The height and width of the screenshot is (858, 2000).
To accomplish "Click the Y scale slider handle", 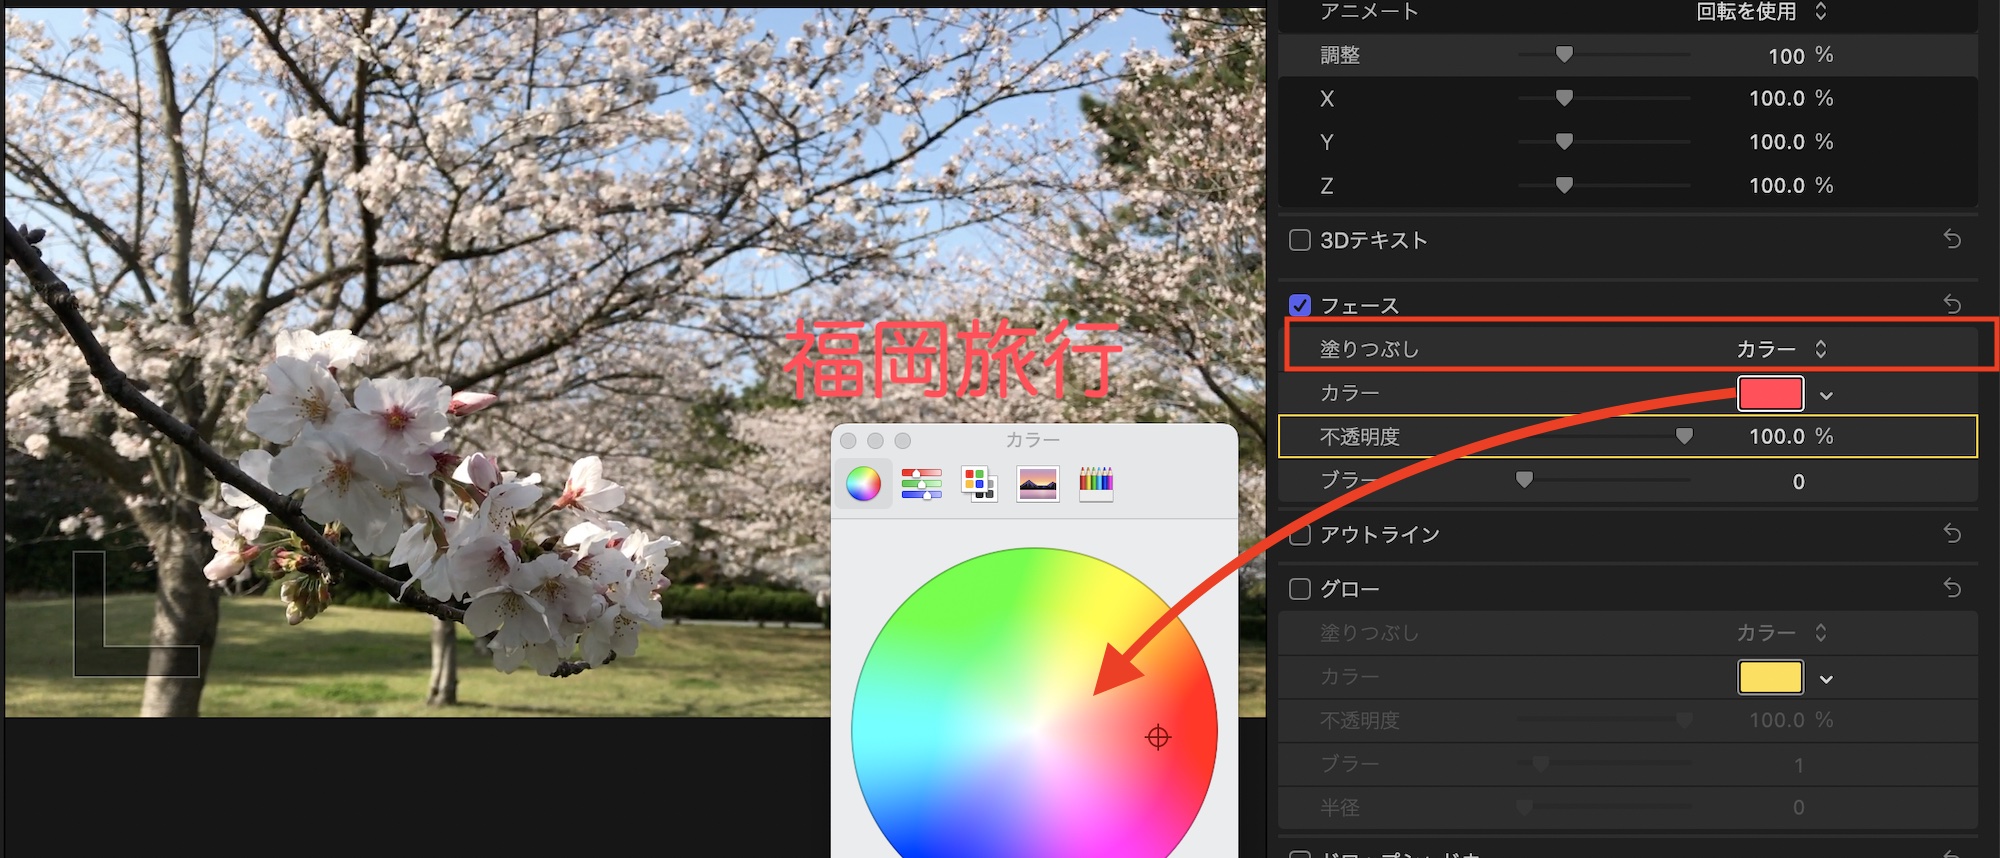I will click(x=1564, y=142).
